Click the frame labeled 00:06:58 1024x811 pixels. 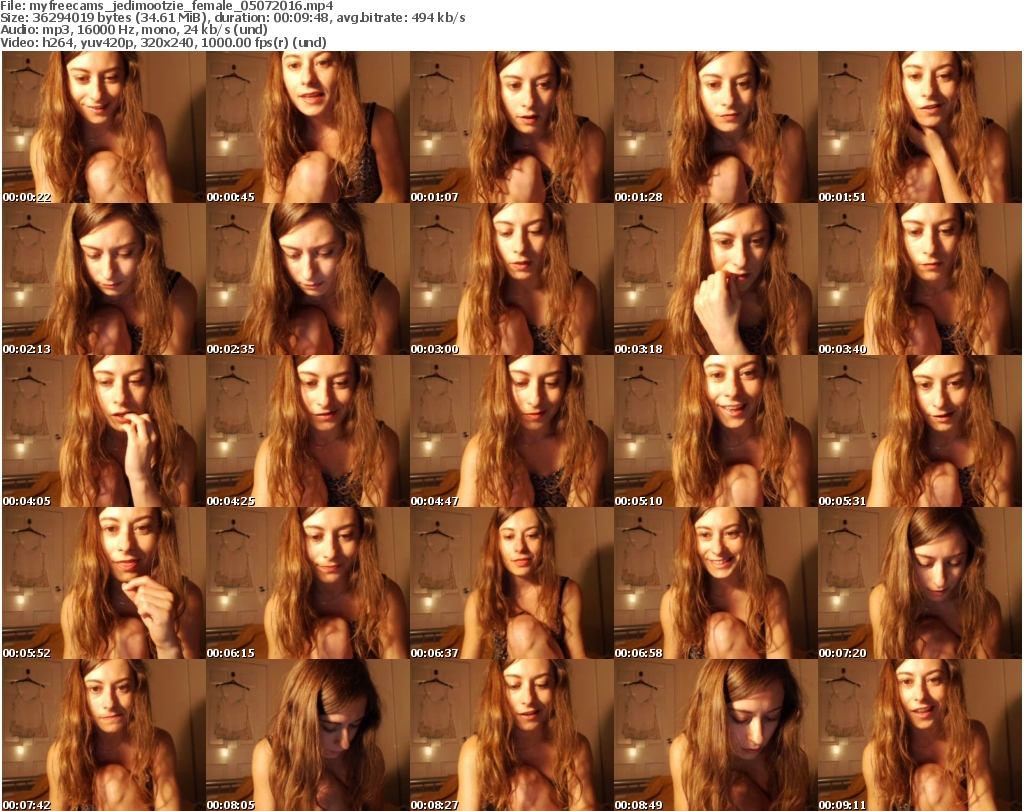click(715, 584)
